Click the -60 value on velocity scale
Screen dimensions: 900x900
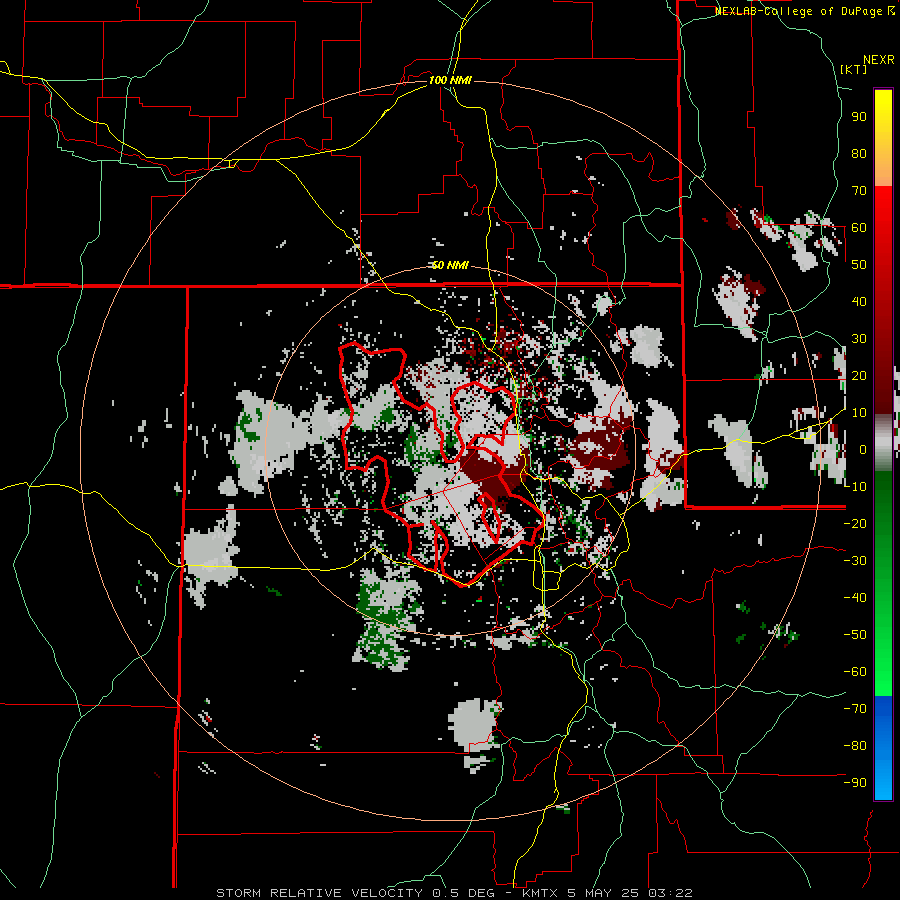coord(855,672)
